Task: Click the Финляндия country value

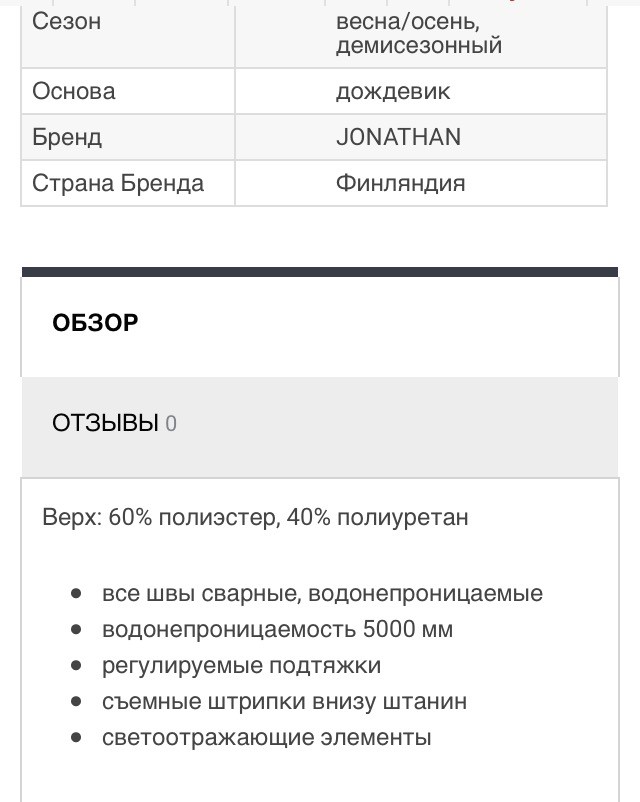Action: pos(401,183)
